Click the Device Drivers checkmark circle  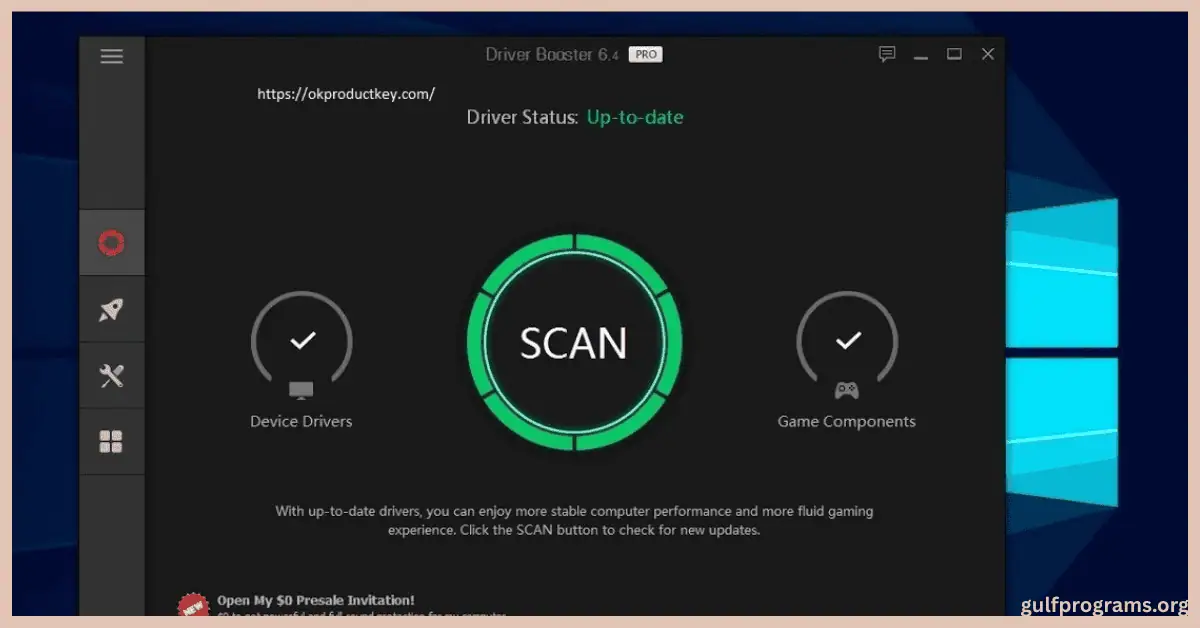pyautogui.click(x=301, y=338)
